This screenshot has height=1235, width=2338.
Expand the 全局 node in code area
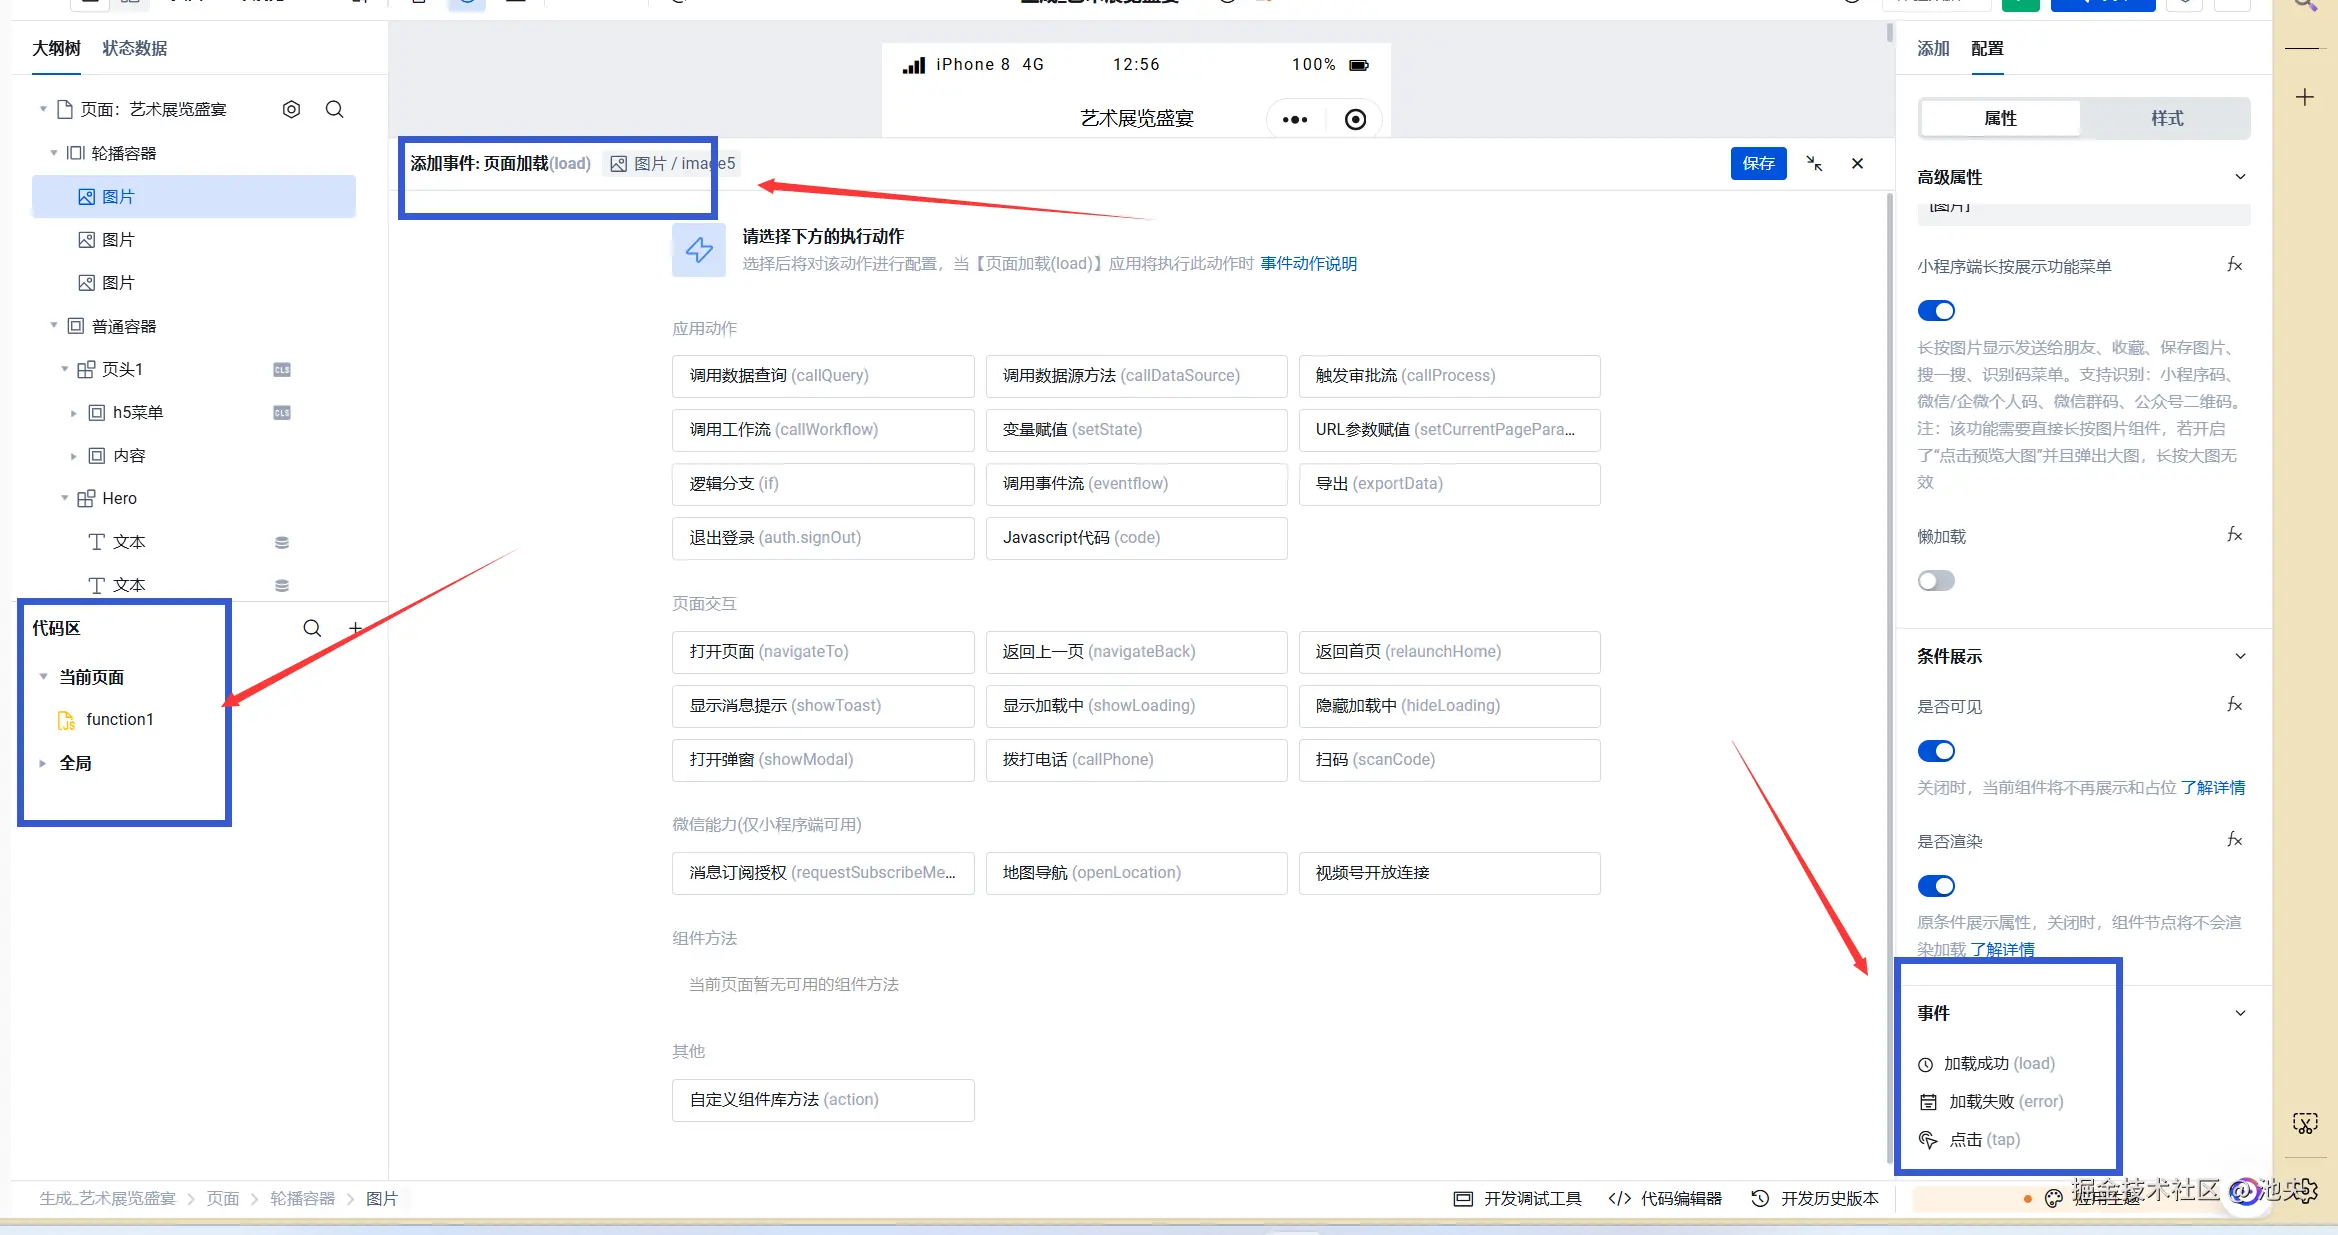(43, 763)
